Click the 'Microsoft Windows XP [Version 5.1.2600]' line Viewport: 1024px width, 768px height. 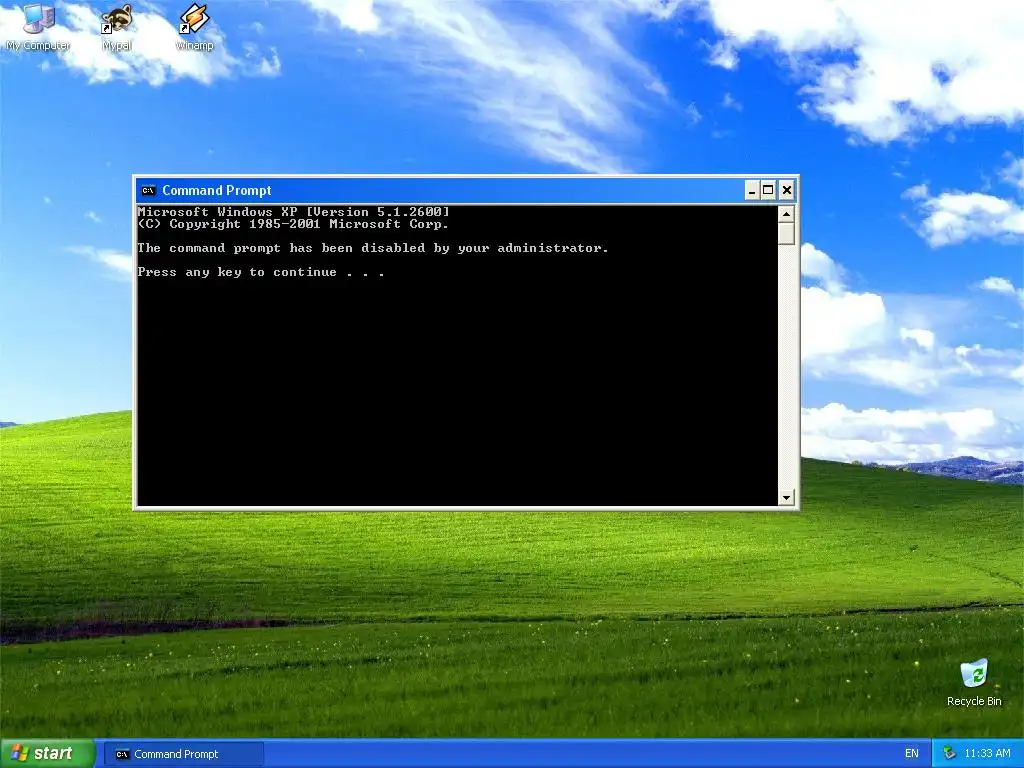click(x=293, y=212)
